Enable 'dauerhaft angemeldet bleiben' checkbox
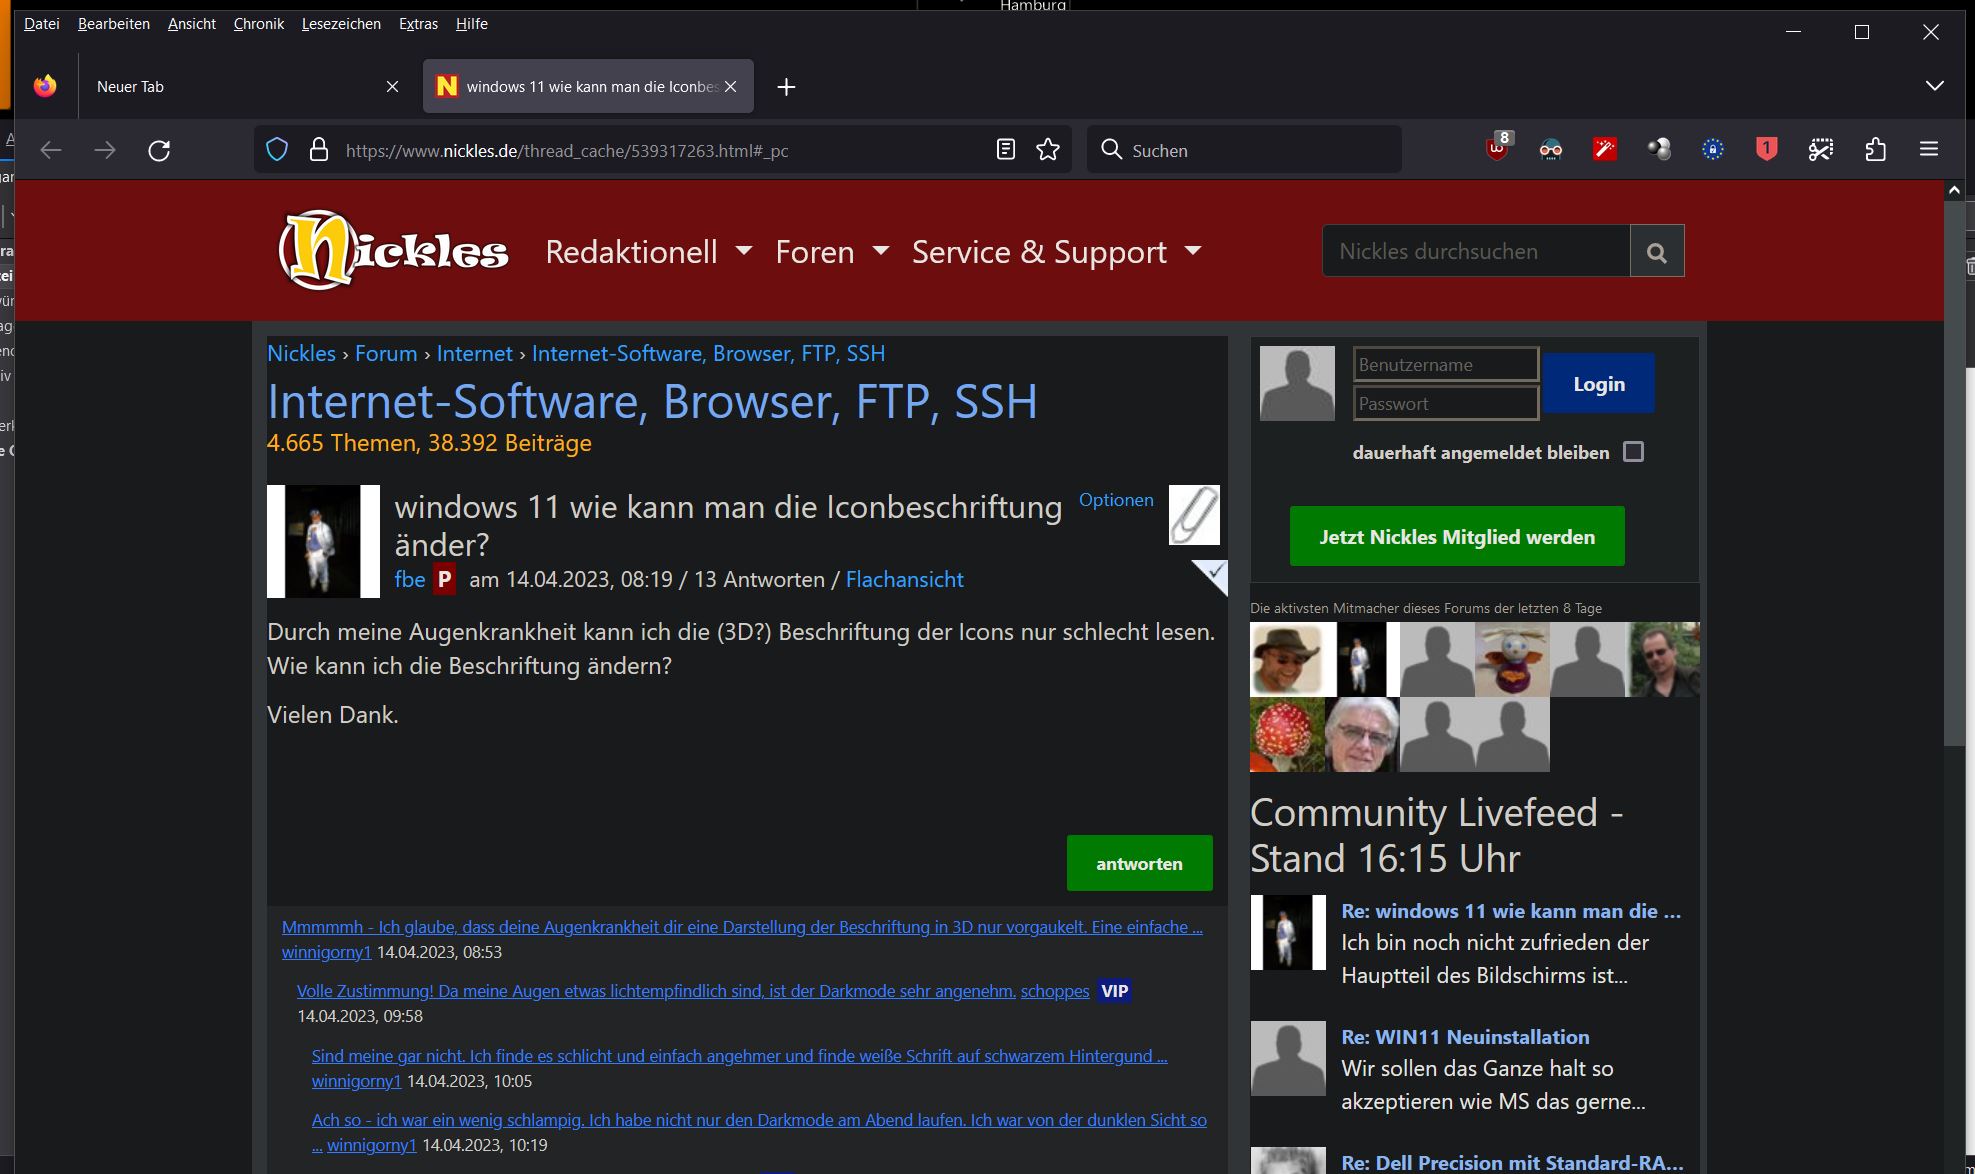This screenshot has width=1975, height=1174. 1633,452
